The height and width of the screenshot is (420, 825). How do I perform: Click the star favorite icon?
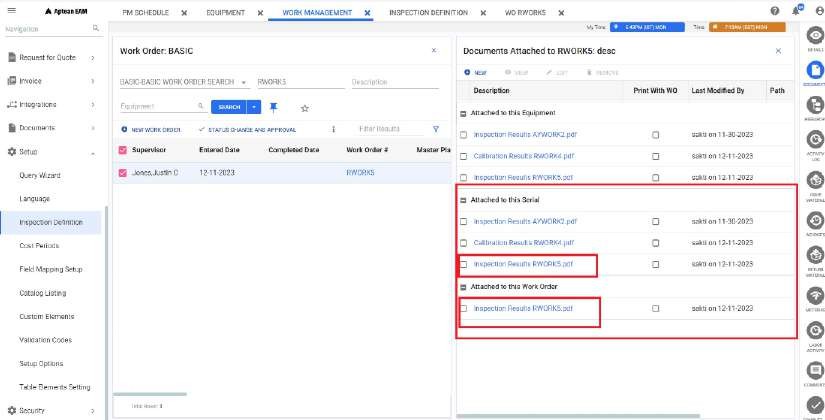tap(304, 107)
